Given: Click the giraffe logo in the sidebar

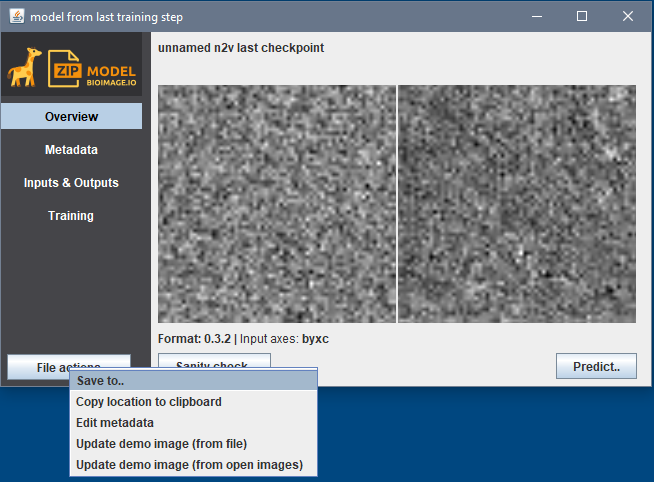Looking at the screenshot, I should pyautogui.click(x=24, y=68).
